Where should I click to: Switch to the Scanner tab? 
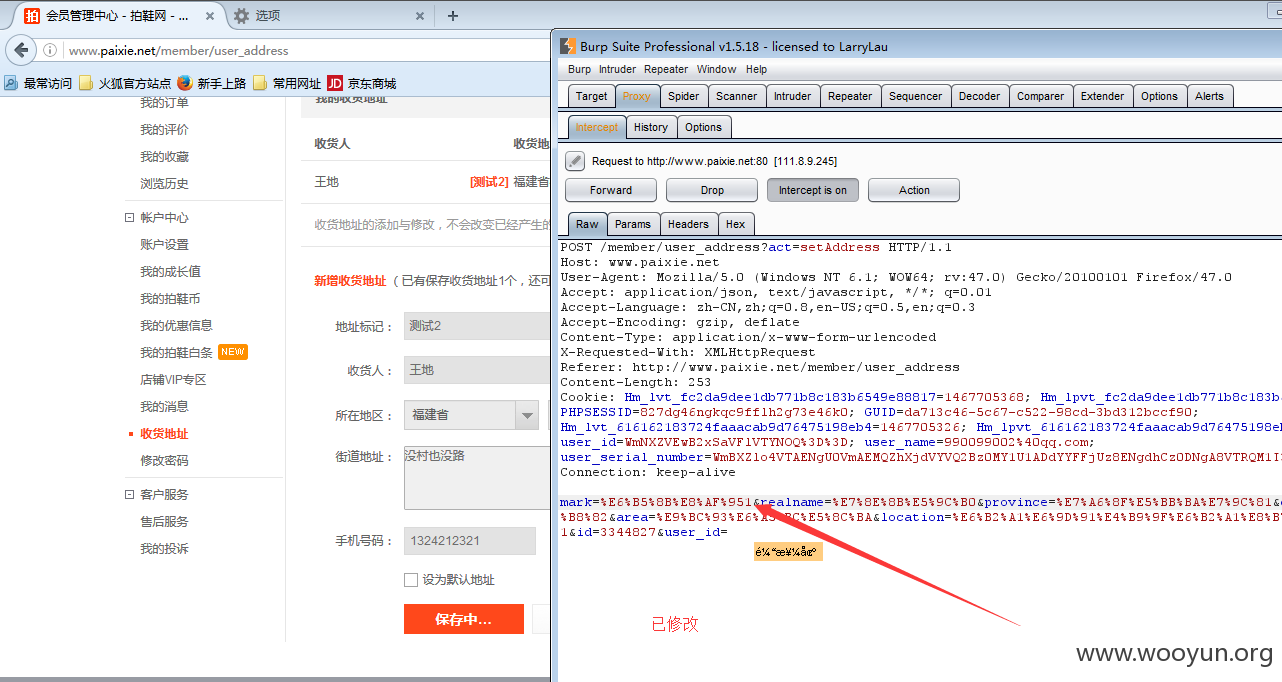736,96
